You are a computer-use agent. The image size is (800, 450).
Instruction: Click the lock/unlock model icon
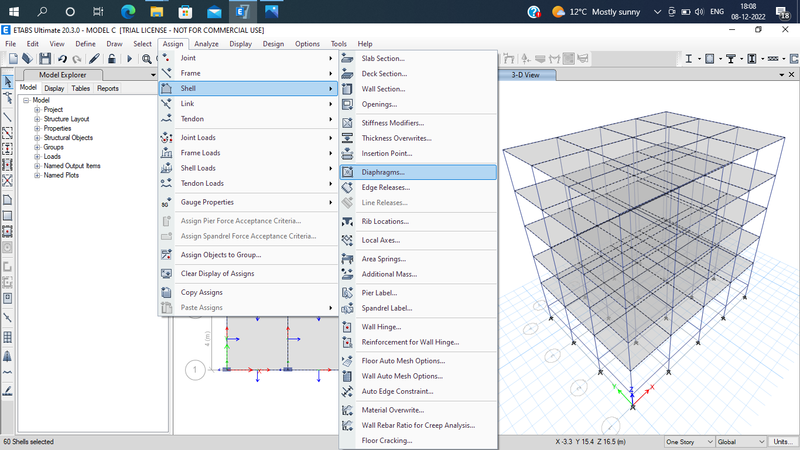click(111, 59)
